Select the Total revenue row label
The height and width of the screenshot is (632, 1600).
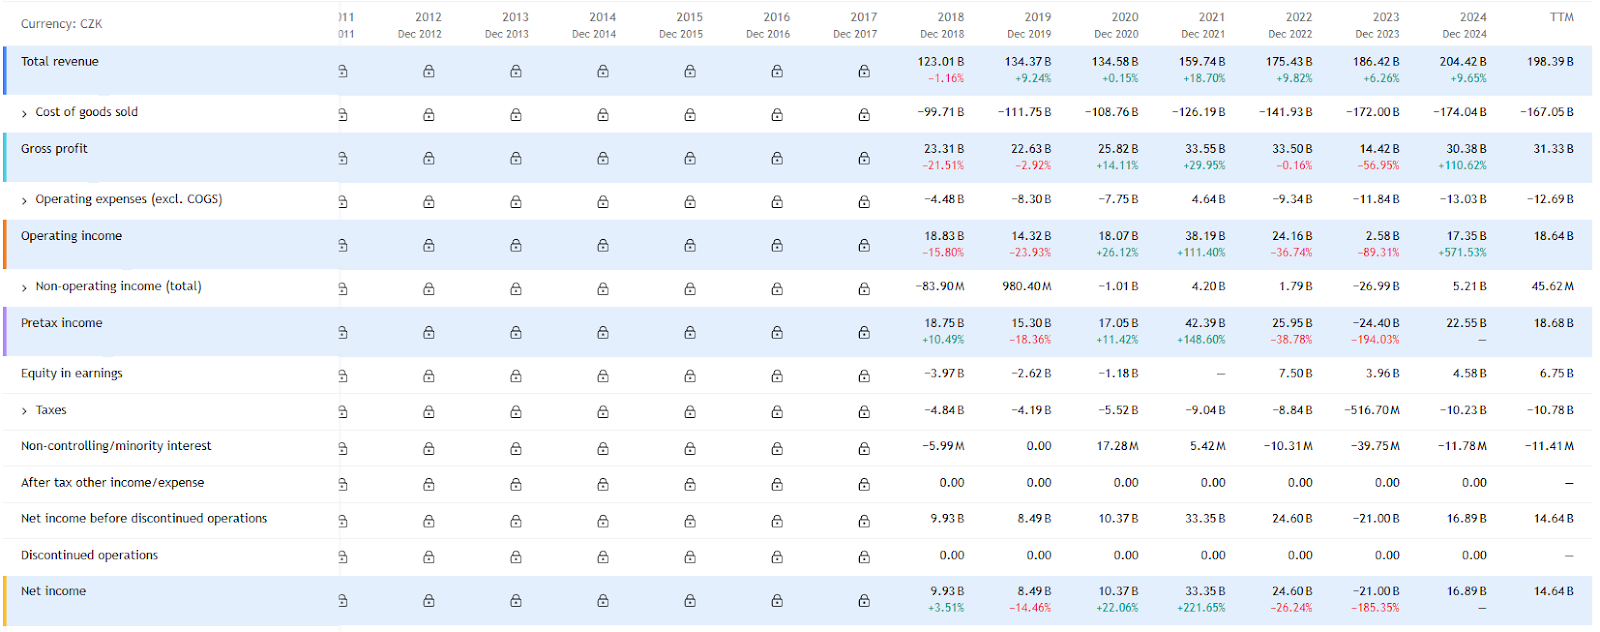(x=60, y=61)
